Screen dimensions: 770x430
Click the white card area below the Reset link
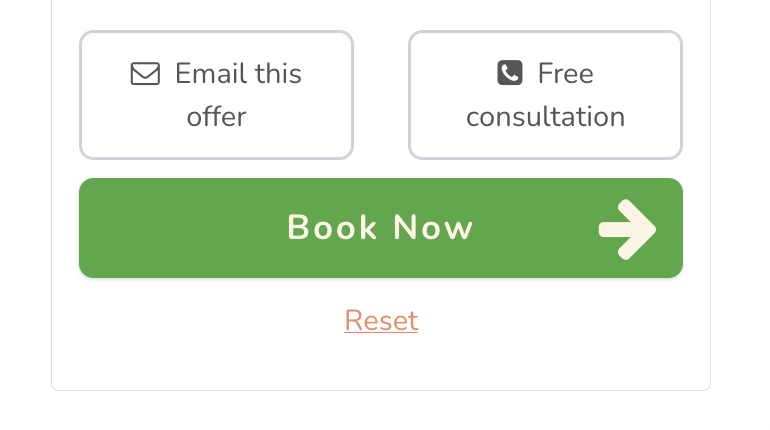(x=381, y=363)
